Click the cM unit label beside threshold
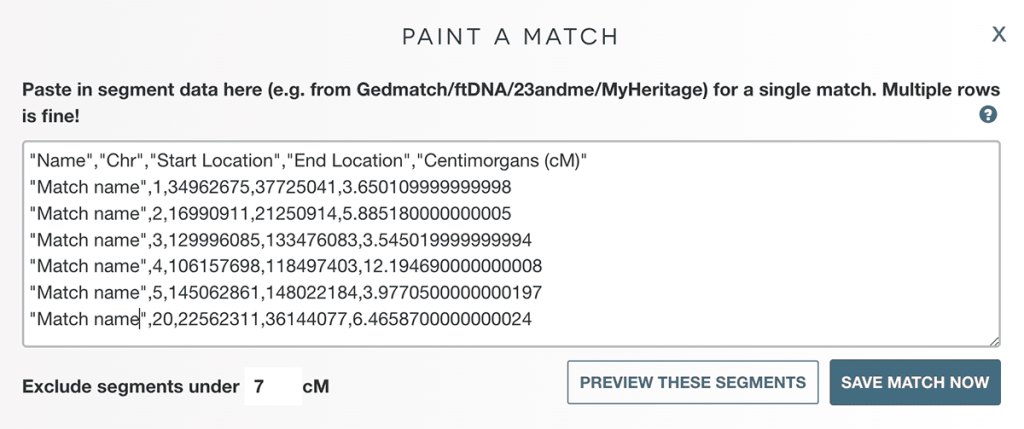This screenshot has width=1024, height=429. (x=316, y=386)
